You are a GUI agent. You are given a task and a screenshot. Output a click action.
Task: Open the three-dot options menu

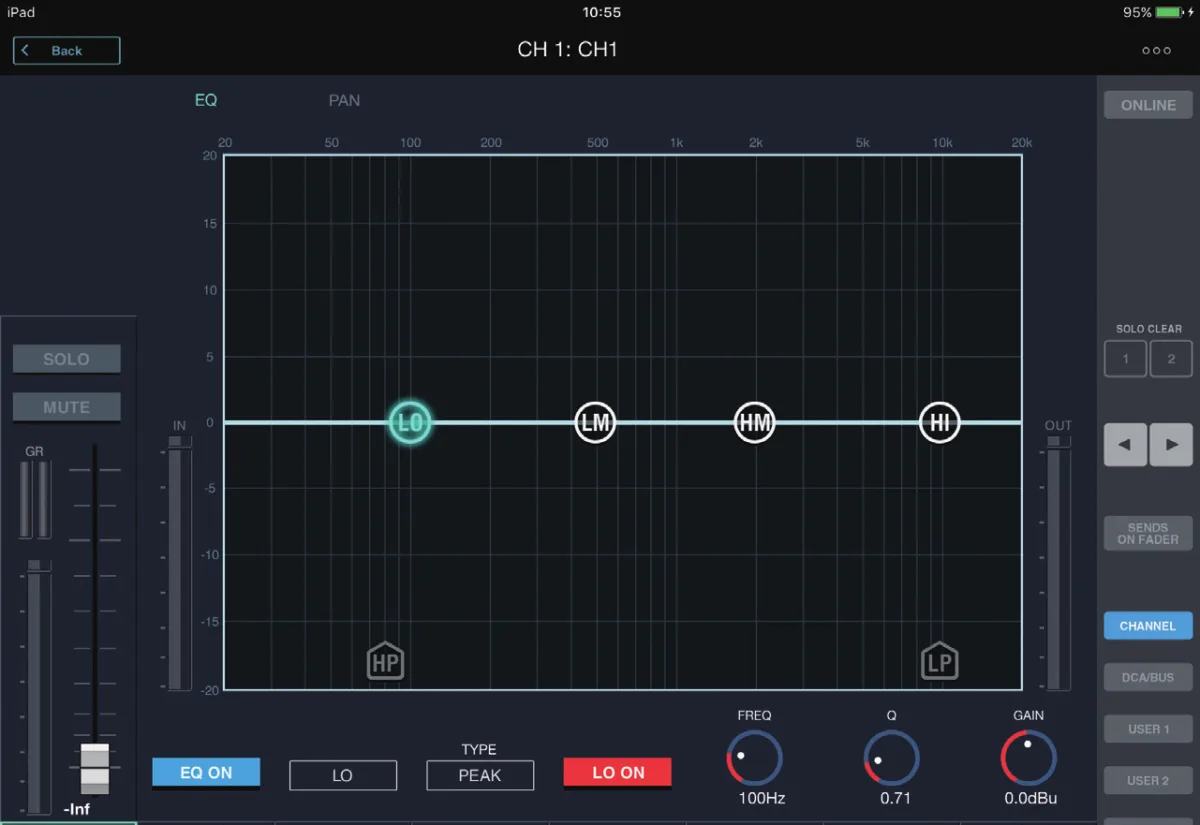pos(1156,51)
